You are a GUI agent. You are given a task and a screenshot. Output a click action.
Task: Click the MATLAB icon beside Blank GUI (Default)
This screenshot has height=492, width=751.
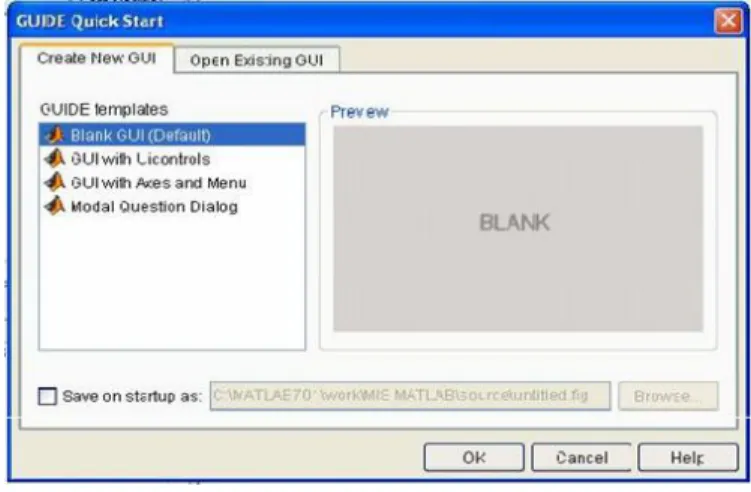(x=55, y=135)
